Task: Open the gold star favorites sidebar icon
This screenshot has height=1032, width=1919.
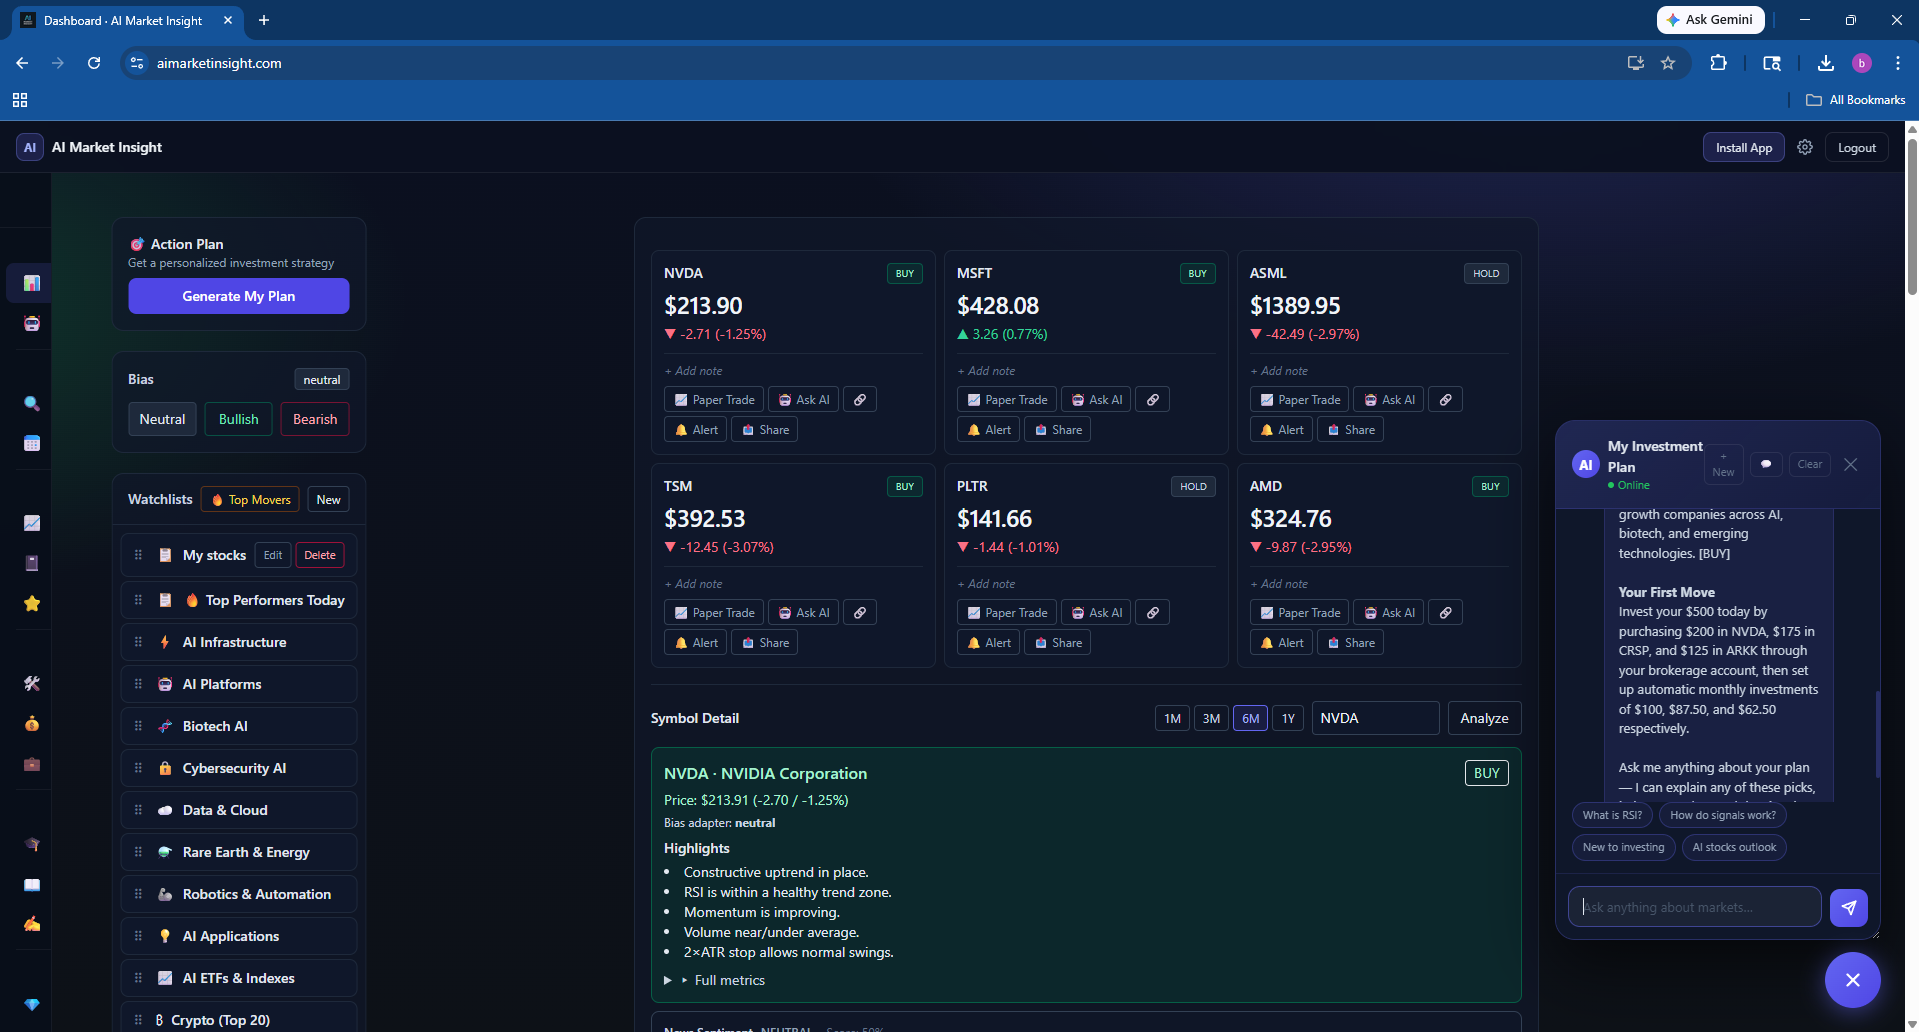Action: [x=32, y=603]
